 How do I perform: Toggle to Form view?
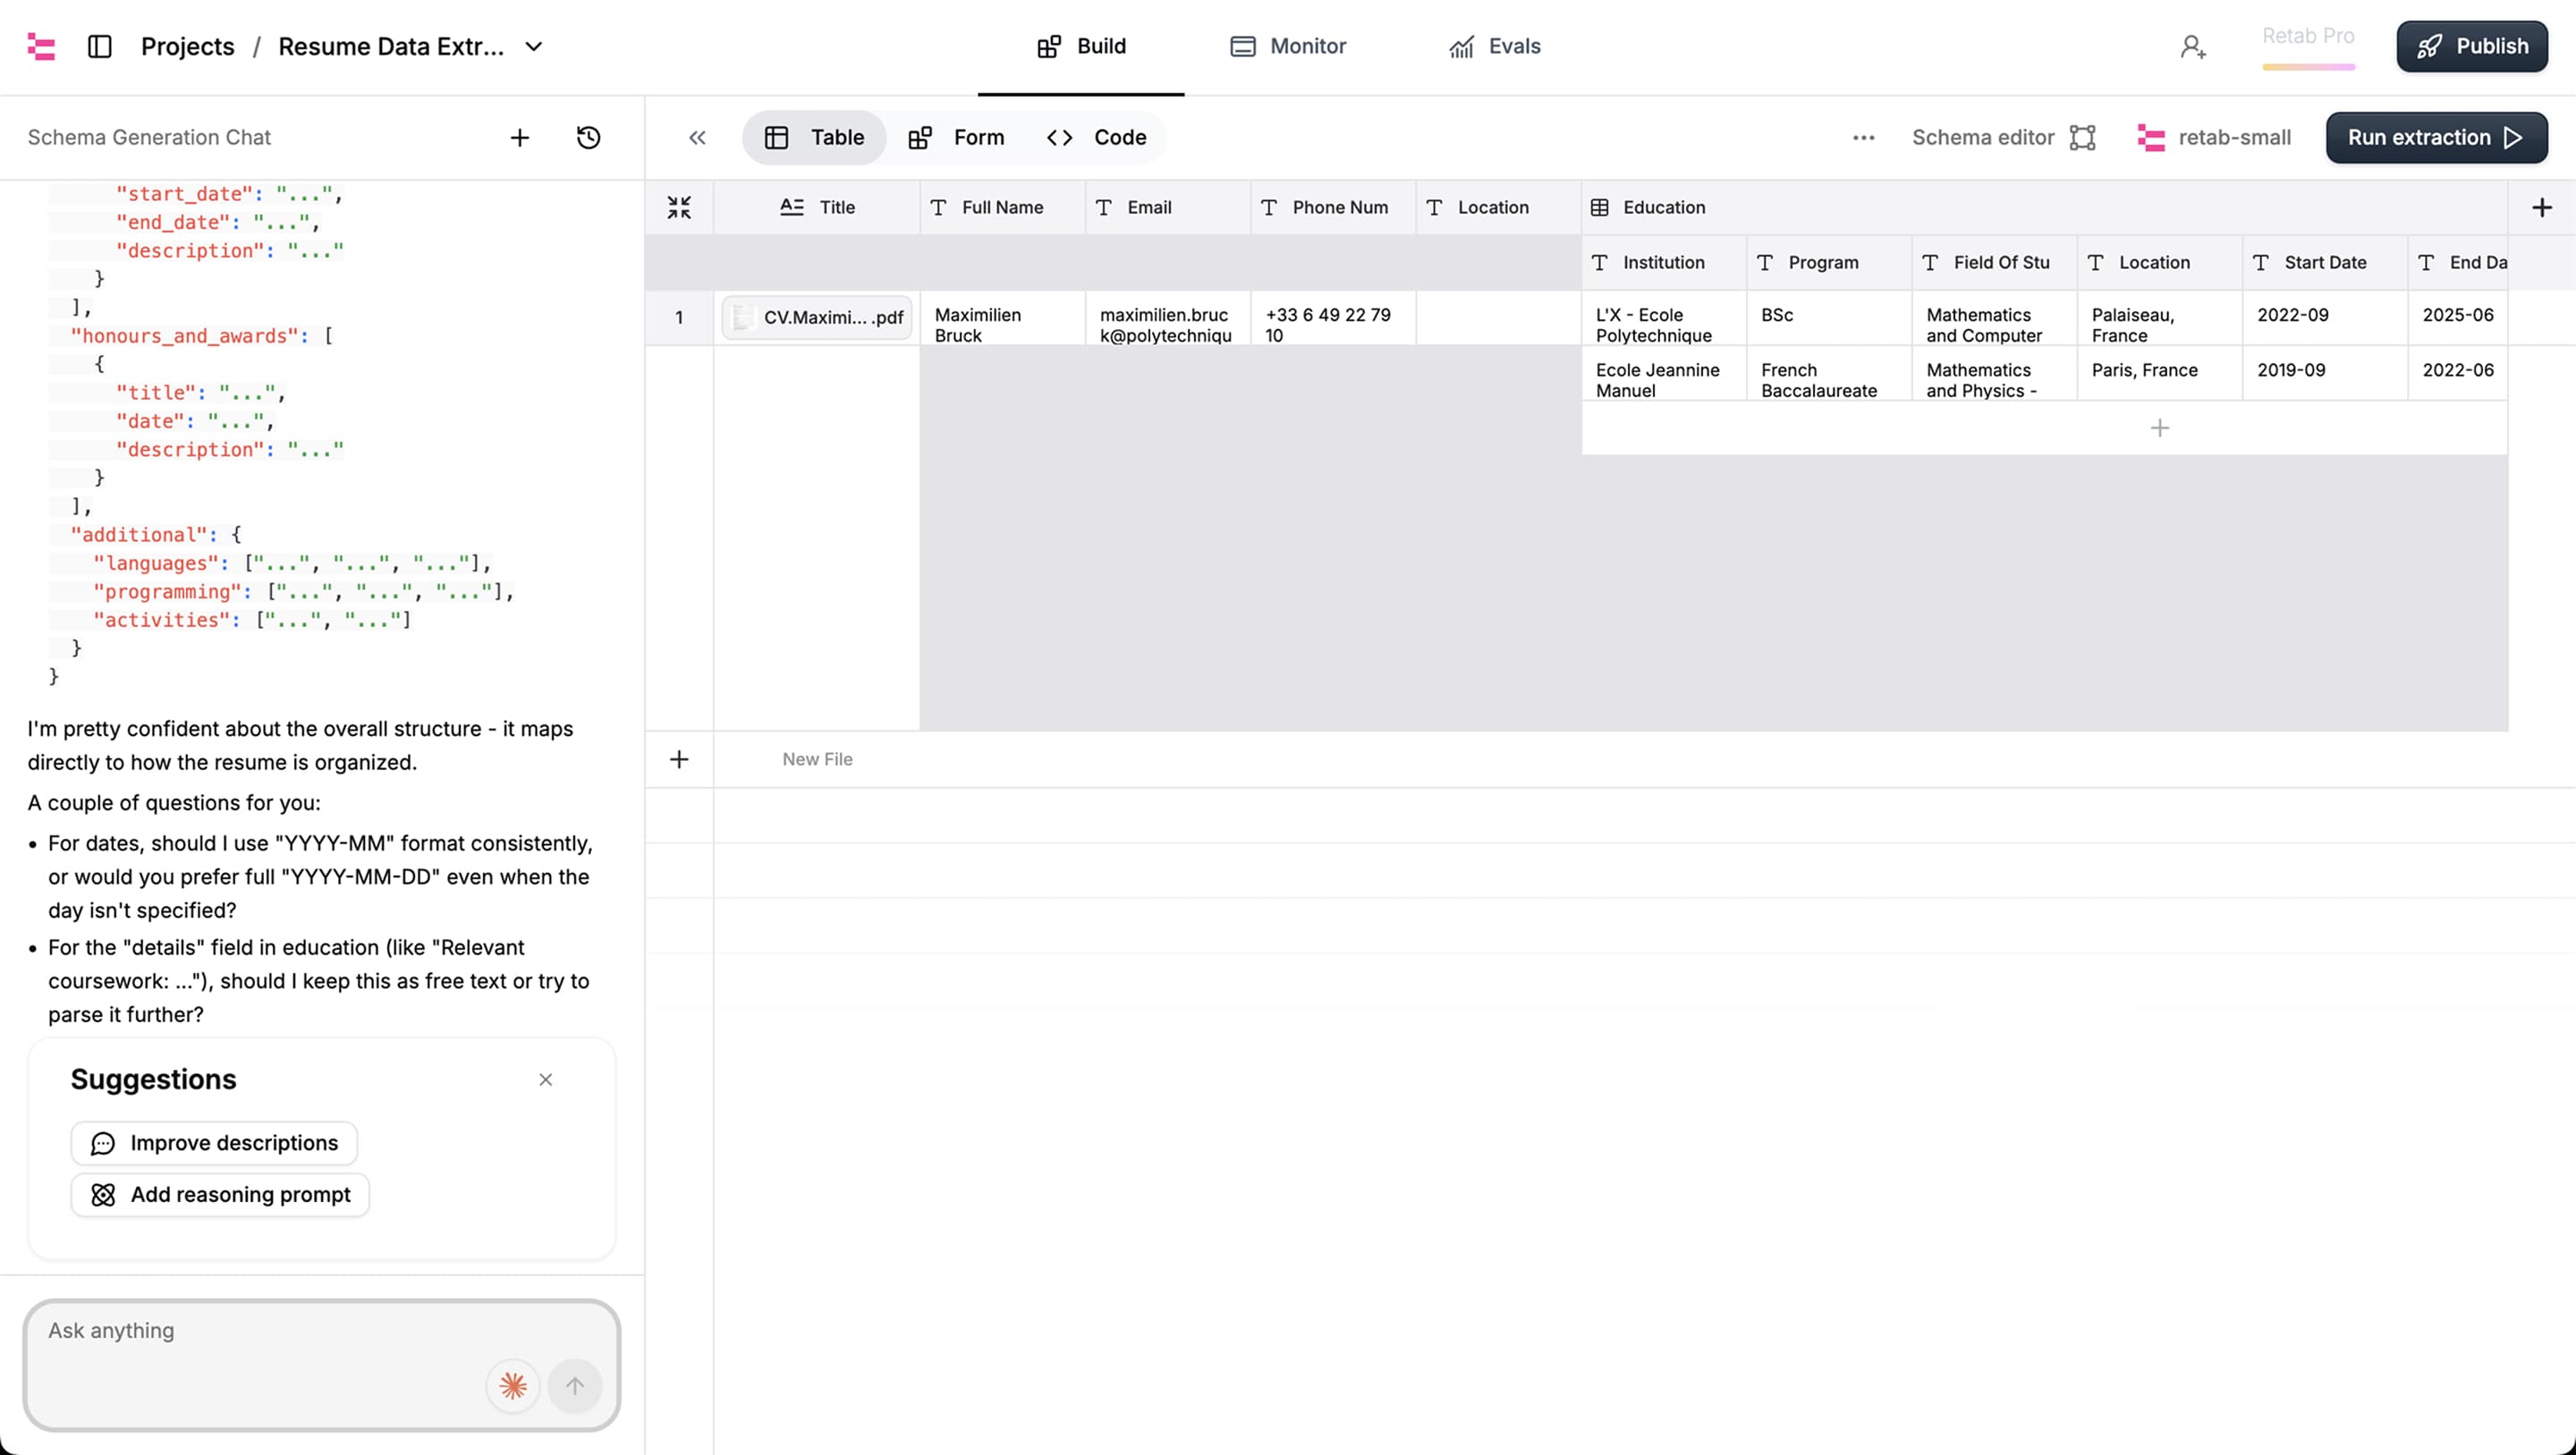[956, 137]
